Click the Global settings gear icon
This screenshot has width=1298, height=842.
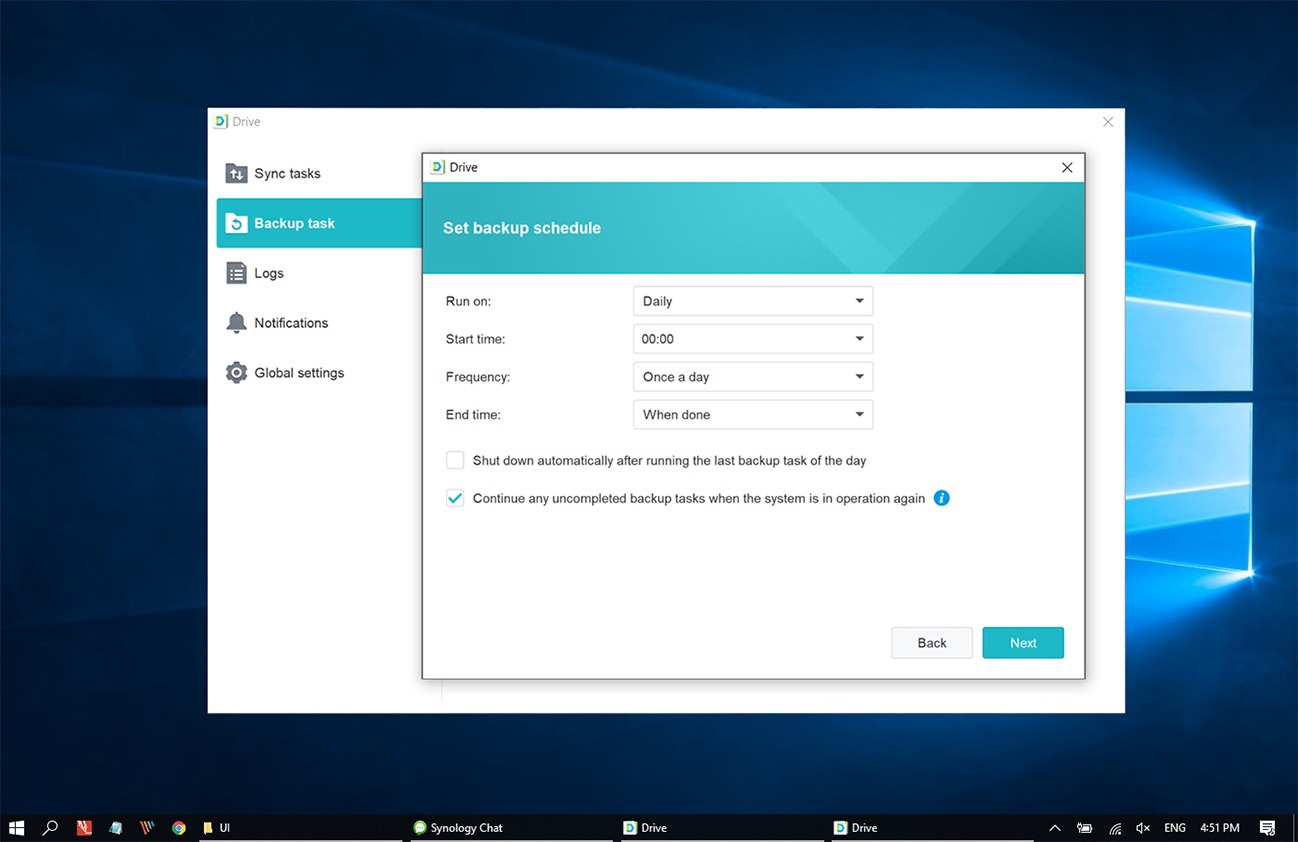point(236,373)
